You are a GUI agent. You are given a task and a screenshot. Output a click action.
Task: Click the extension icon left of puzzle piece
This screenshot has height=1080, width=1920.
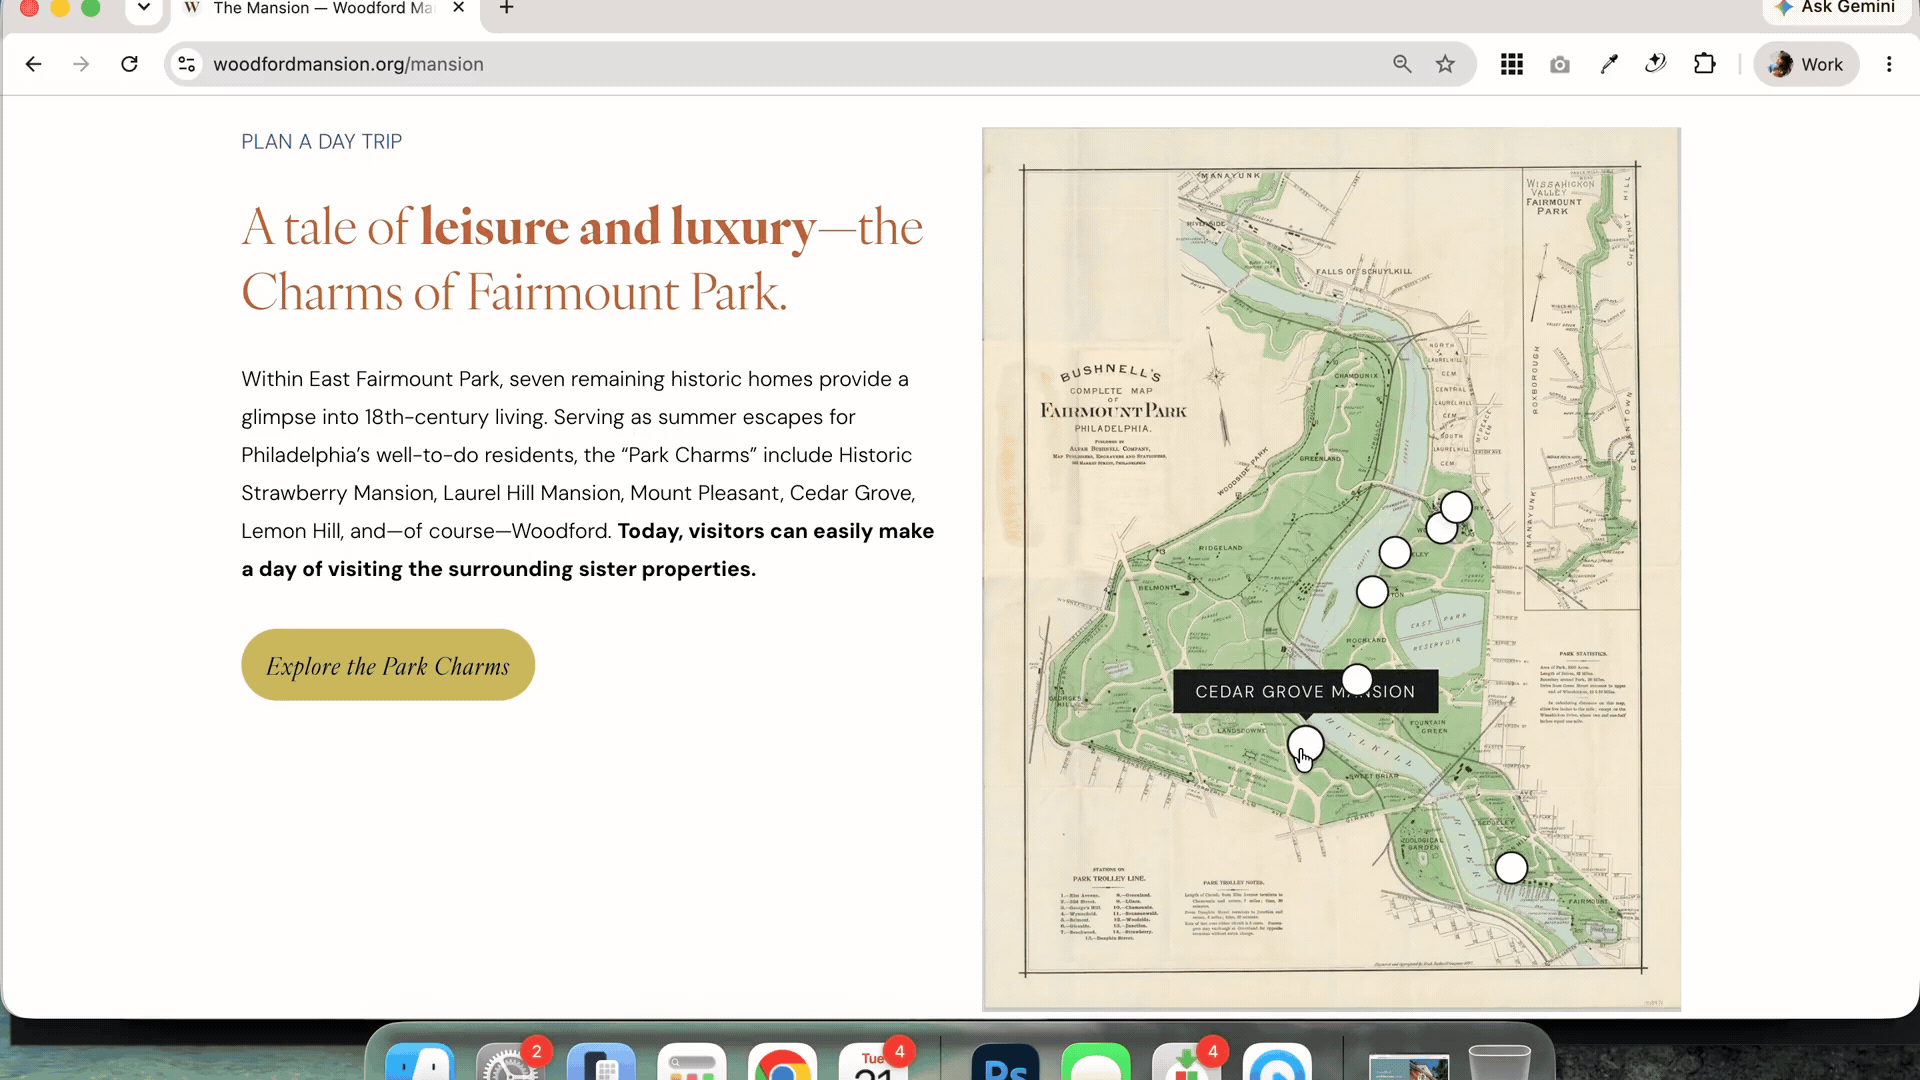(1656, 64)
